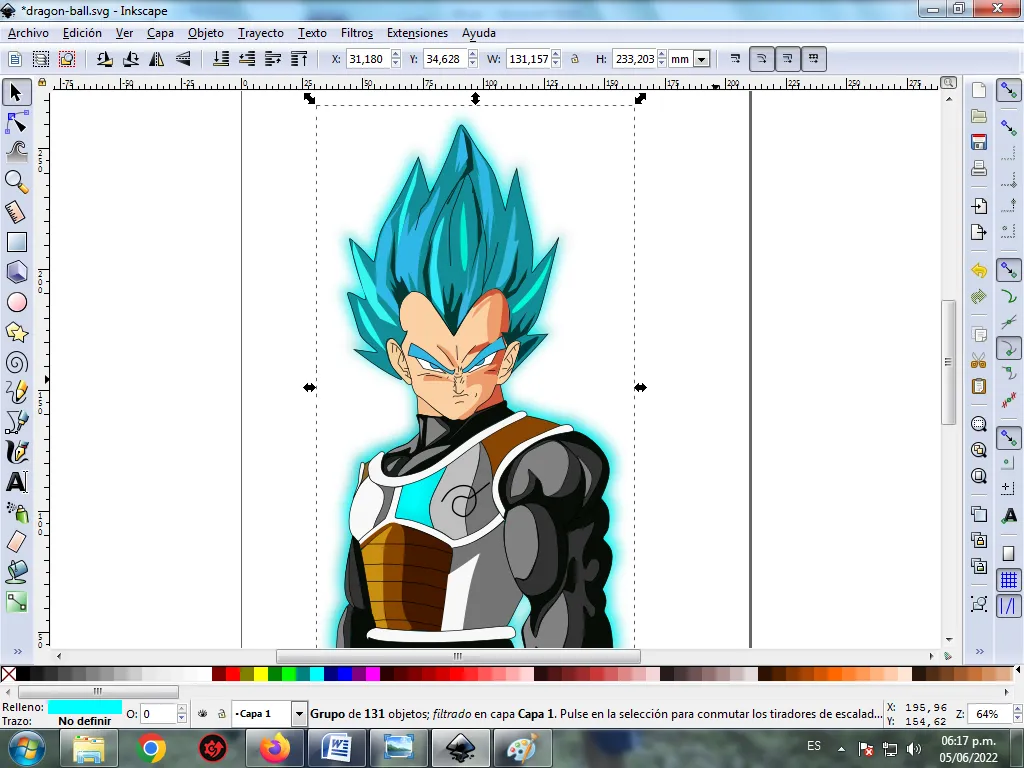The image size is (1024, 768).
Task: Increase the Y position stepper
Action: point(473,54)
